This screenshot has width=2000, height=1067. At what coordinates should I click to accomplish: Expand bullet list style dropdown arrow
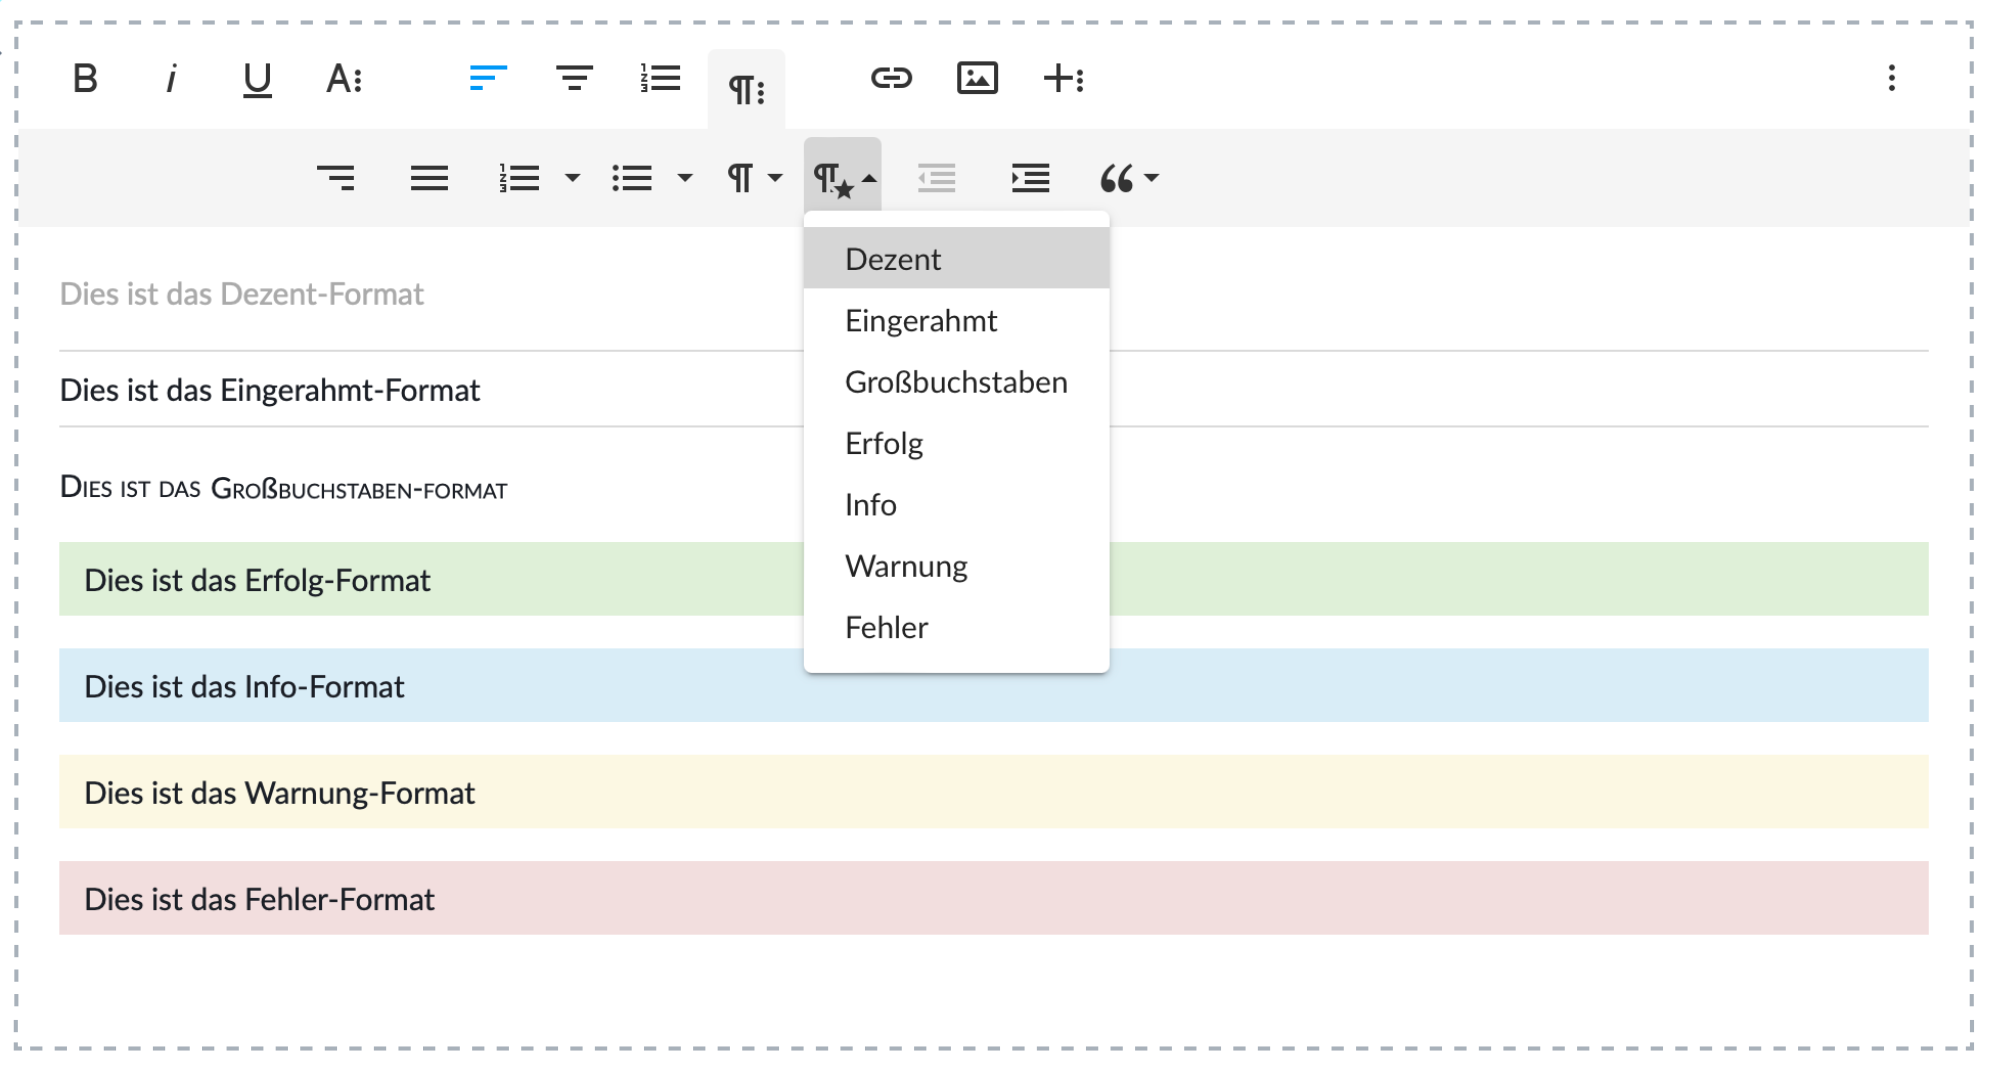[685, 178]
